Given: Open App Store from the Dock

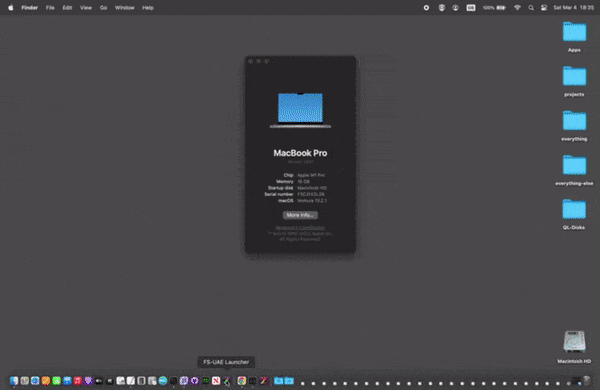Looking at the screenshot, I should pyautogui.click(x=67, y=380).
